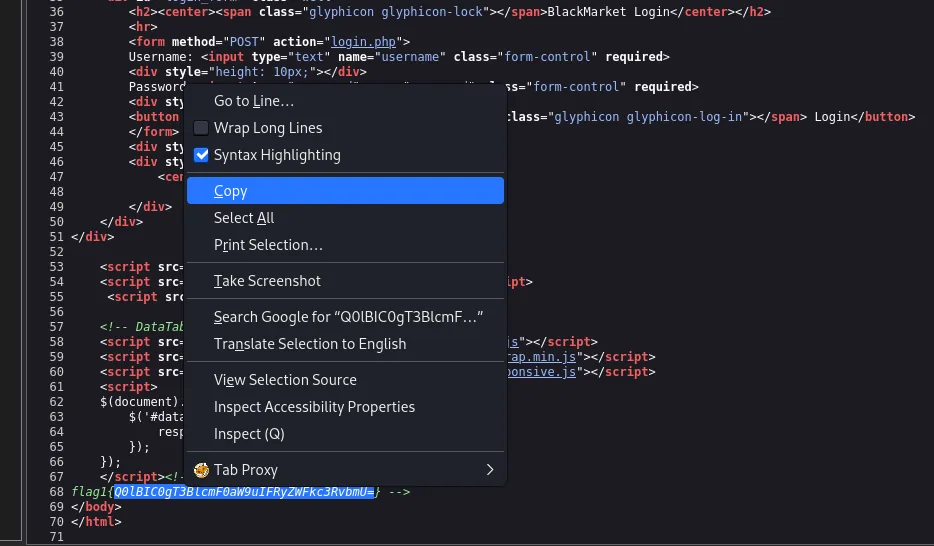Click the closing </body> tag
The image size is (934, 546).
click(x=96, y=507)
